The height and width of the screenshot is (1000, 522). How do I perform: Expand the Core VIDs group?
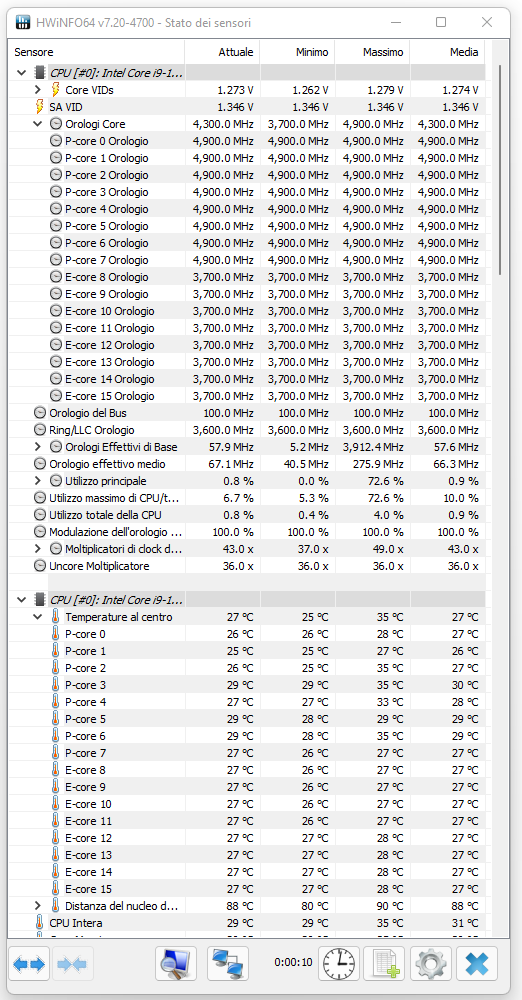point(38,90)
